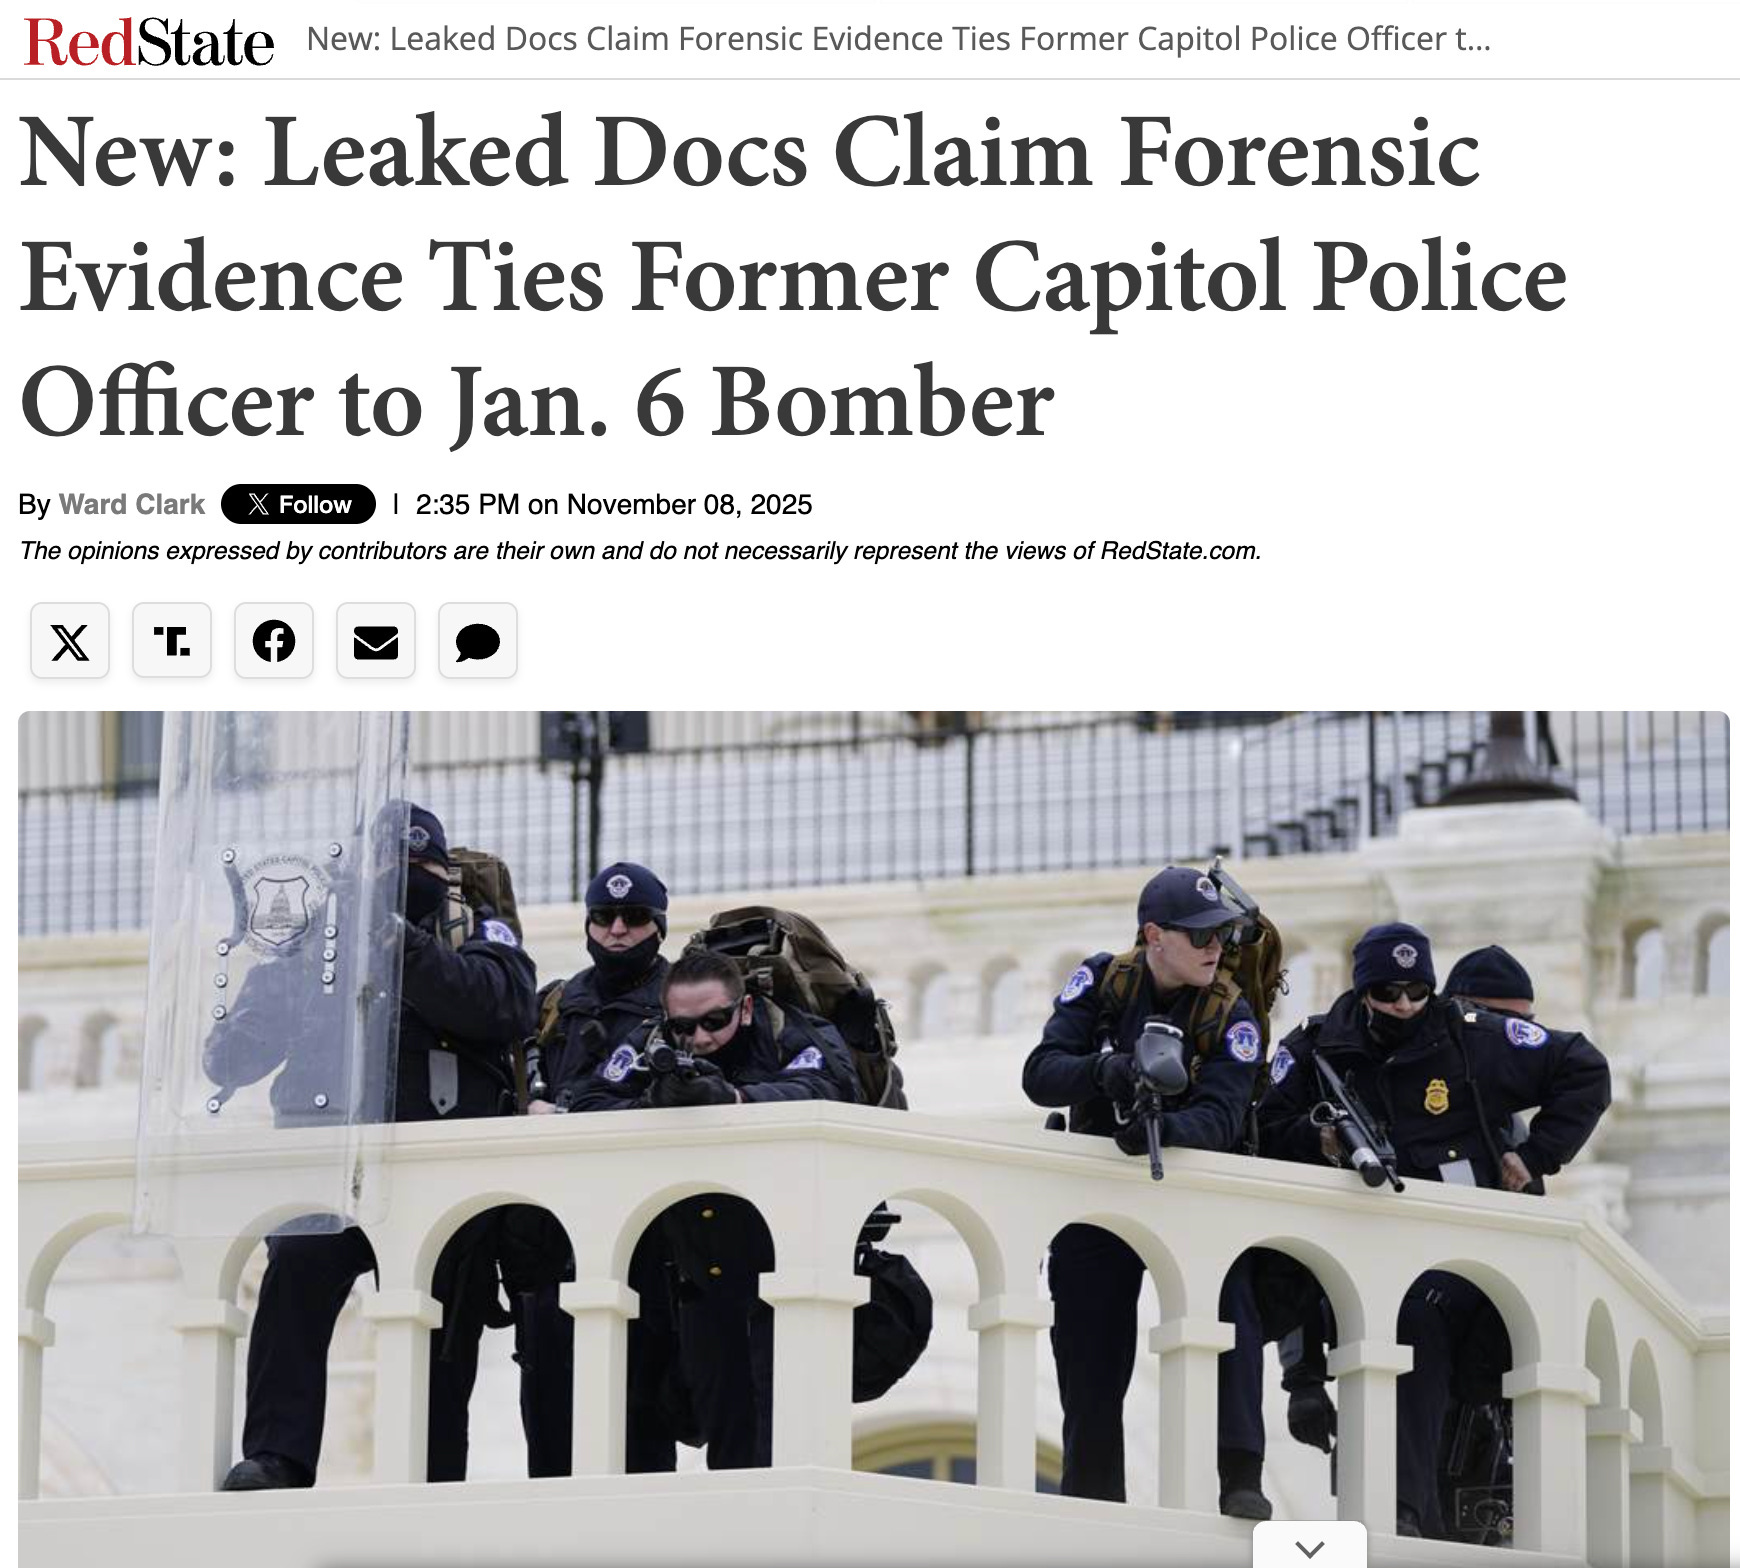1740x1568 pixels.
Task: Share article on Truth Social
Action: click(172, 641)
